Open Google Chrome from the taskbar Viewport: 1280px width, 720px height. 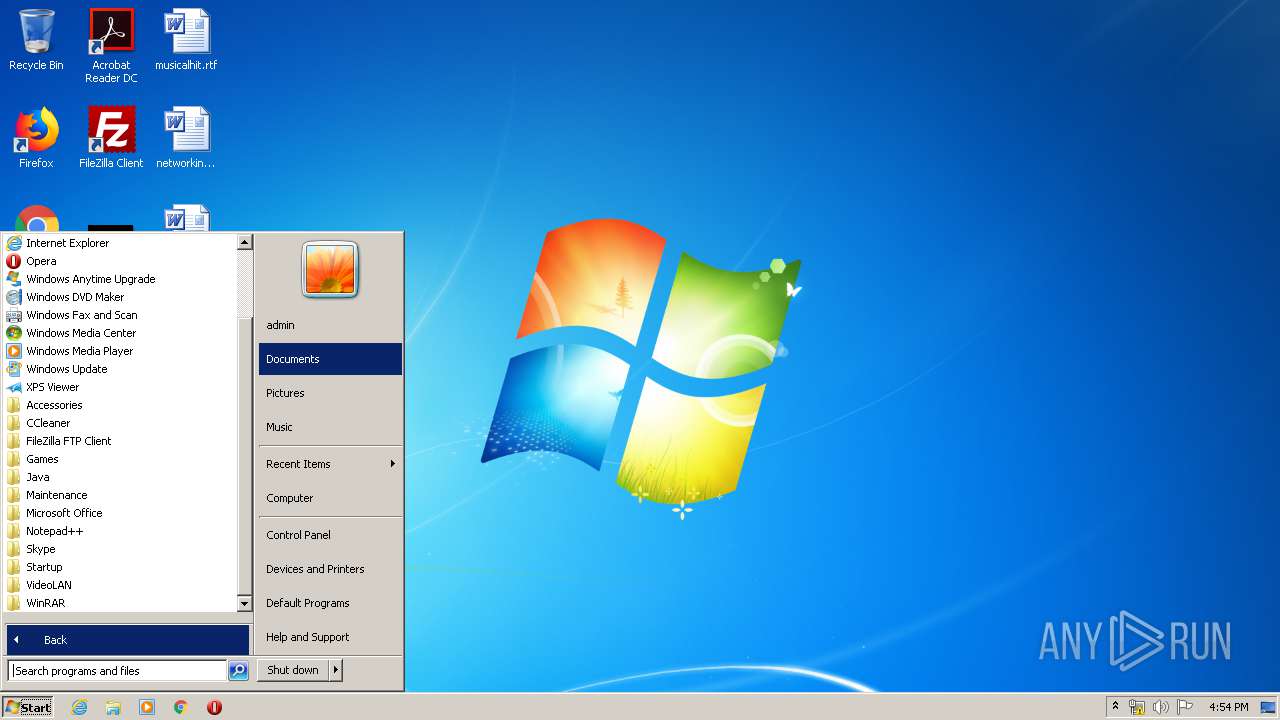coord(181,707)
